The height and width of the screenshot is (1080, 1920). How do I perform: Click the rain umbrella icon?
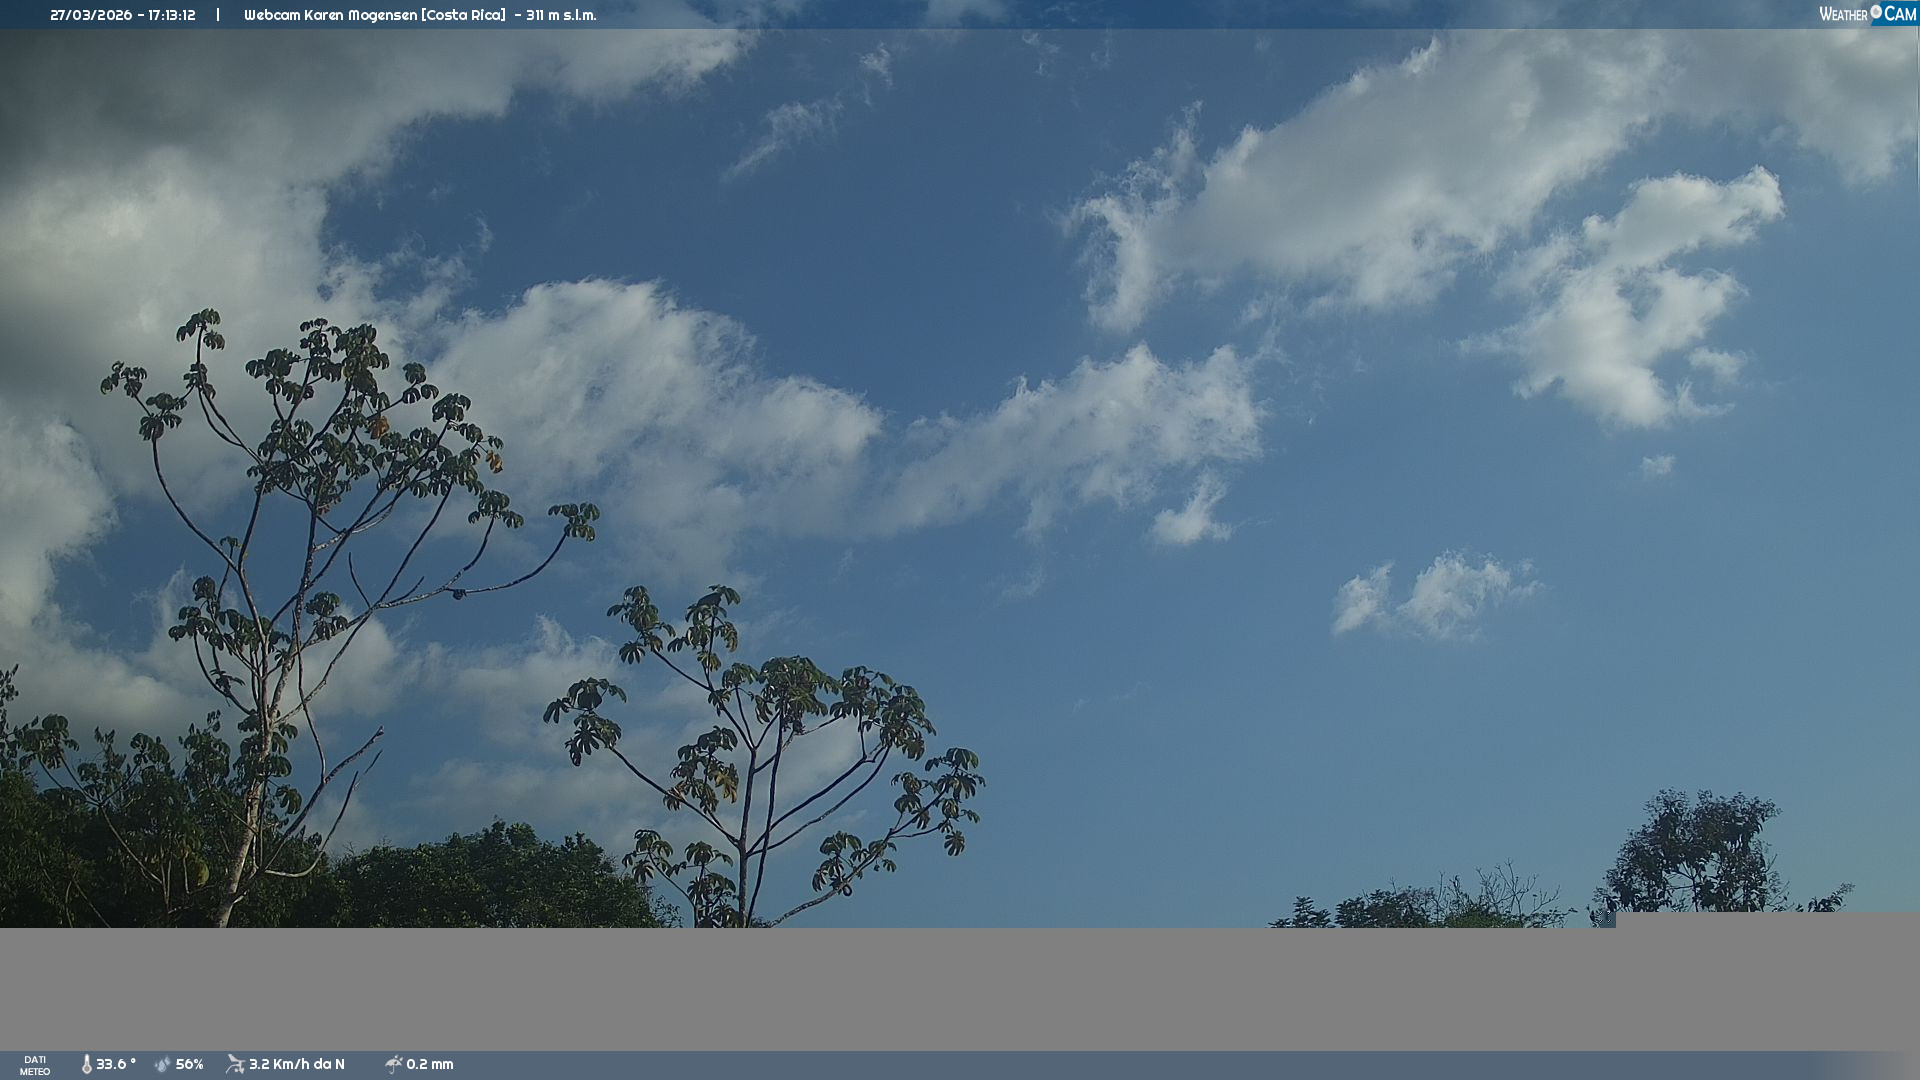[x=393, y=1064]
